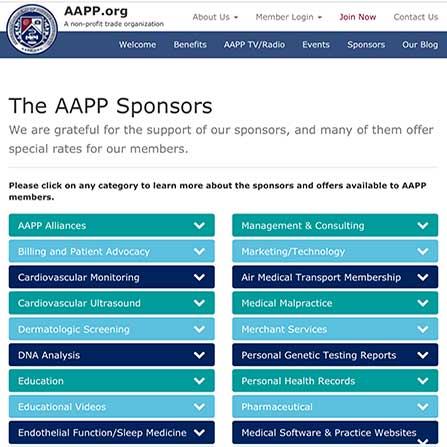Expand the Billing and Patient Advocacy category
This screenshot has height=447, width=447.
[x=112, y=251]
